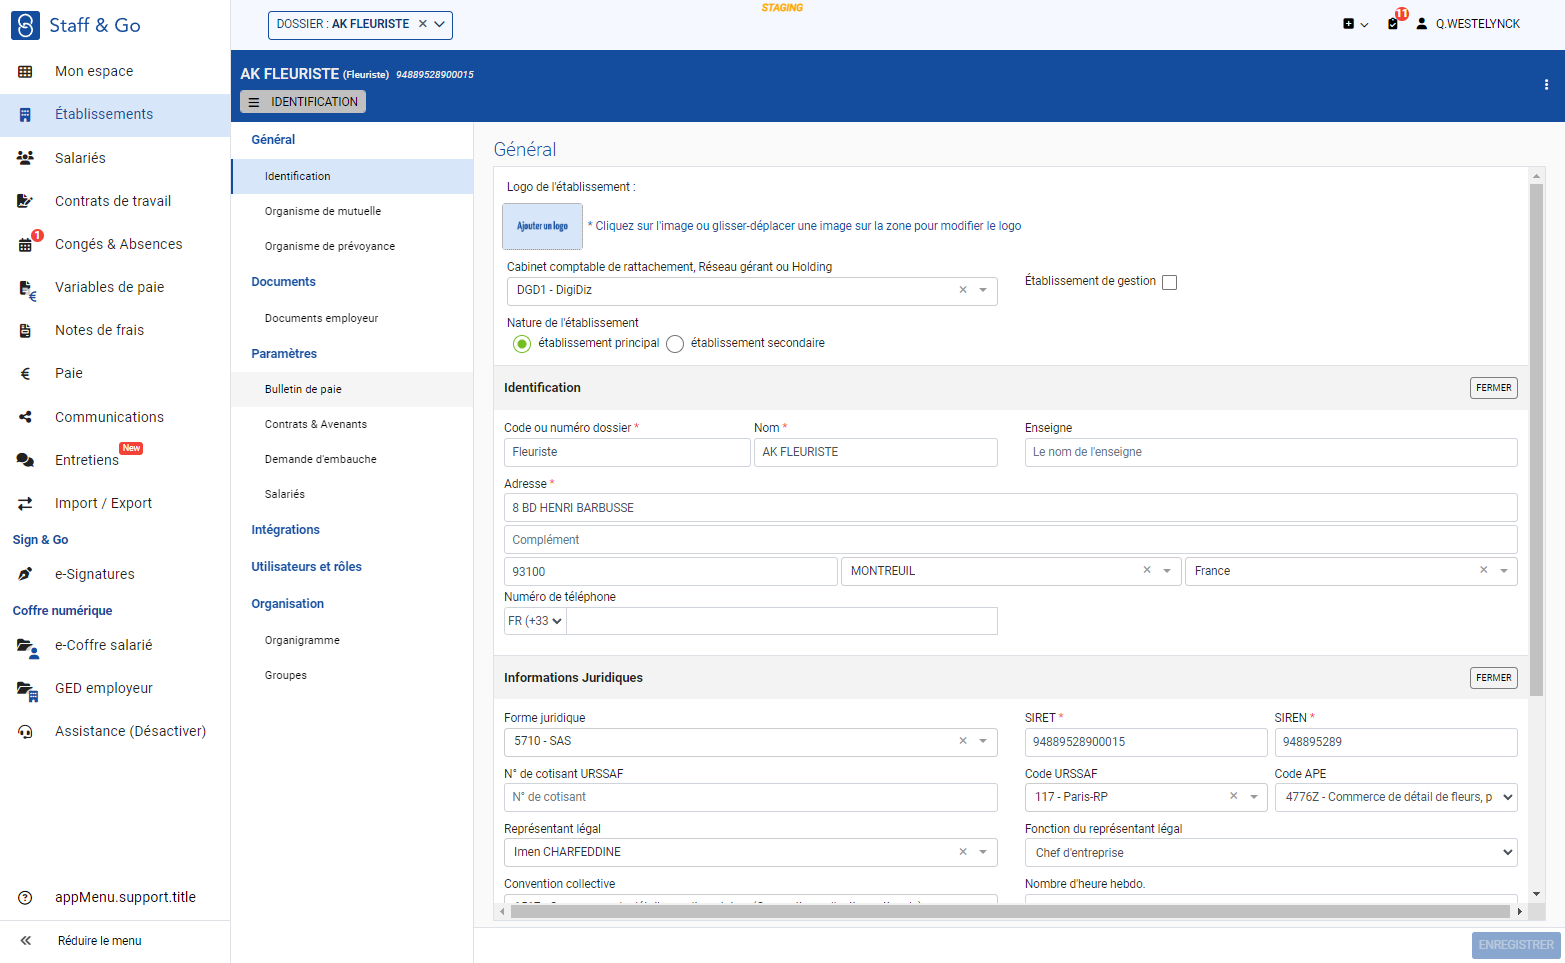Open Communications share icon
Viewport: 1565px width, 963px height.
(25, 417)
